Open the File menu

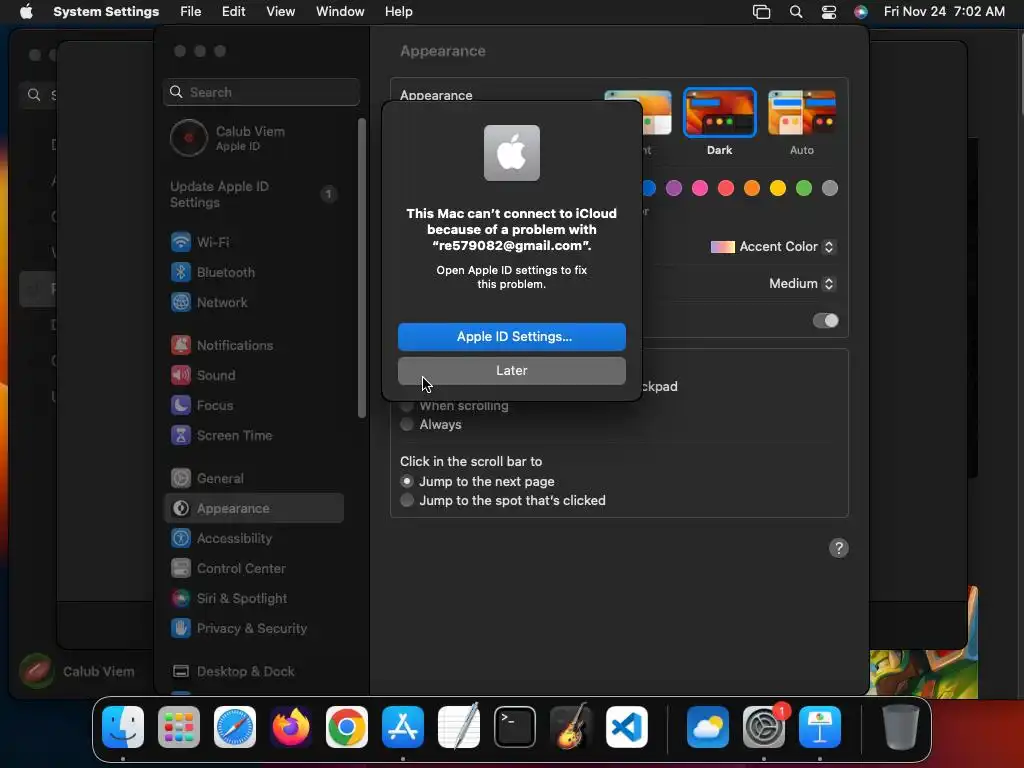(191, 12)
